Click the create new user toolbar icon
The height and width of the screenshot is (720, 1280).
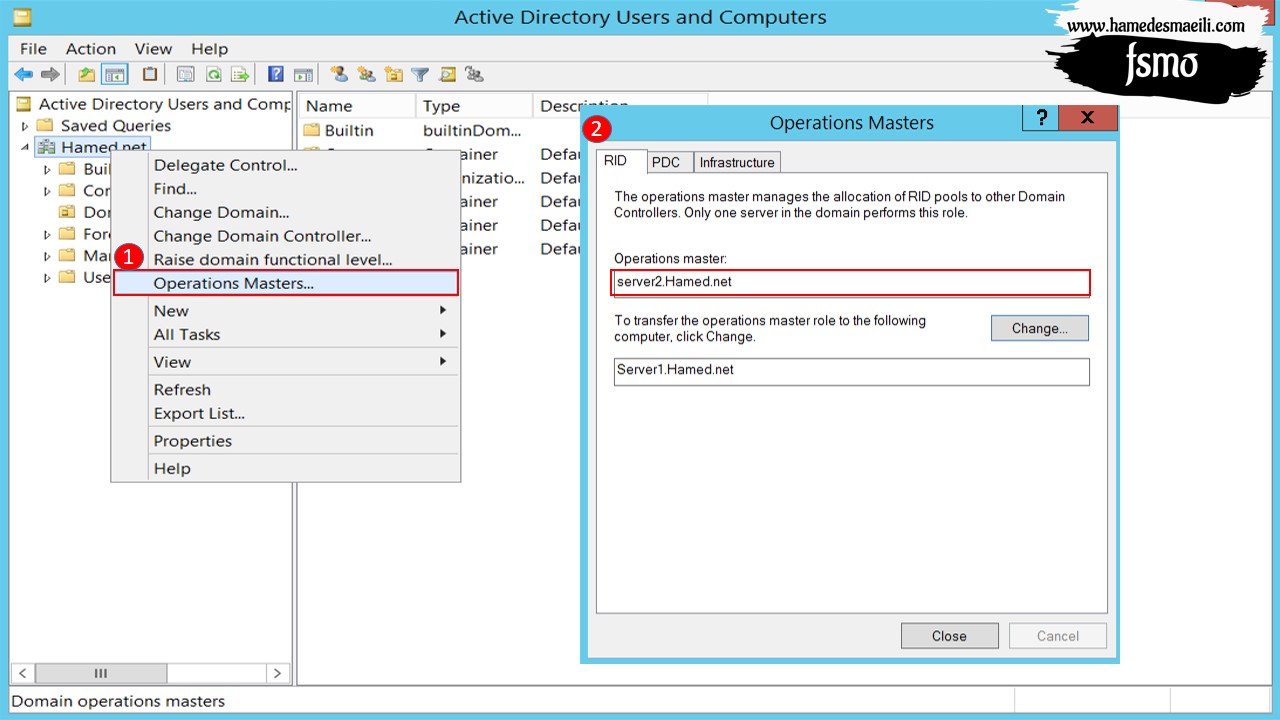[x=339, y=74]
